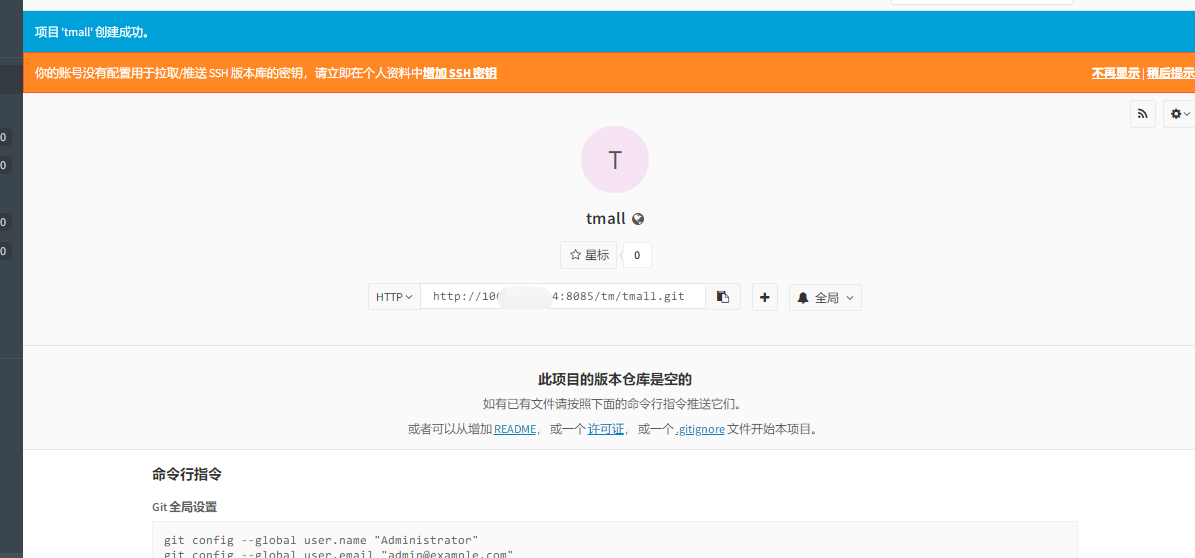
Task: Open the HTTP protocol dropdown
Action: 394,297
